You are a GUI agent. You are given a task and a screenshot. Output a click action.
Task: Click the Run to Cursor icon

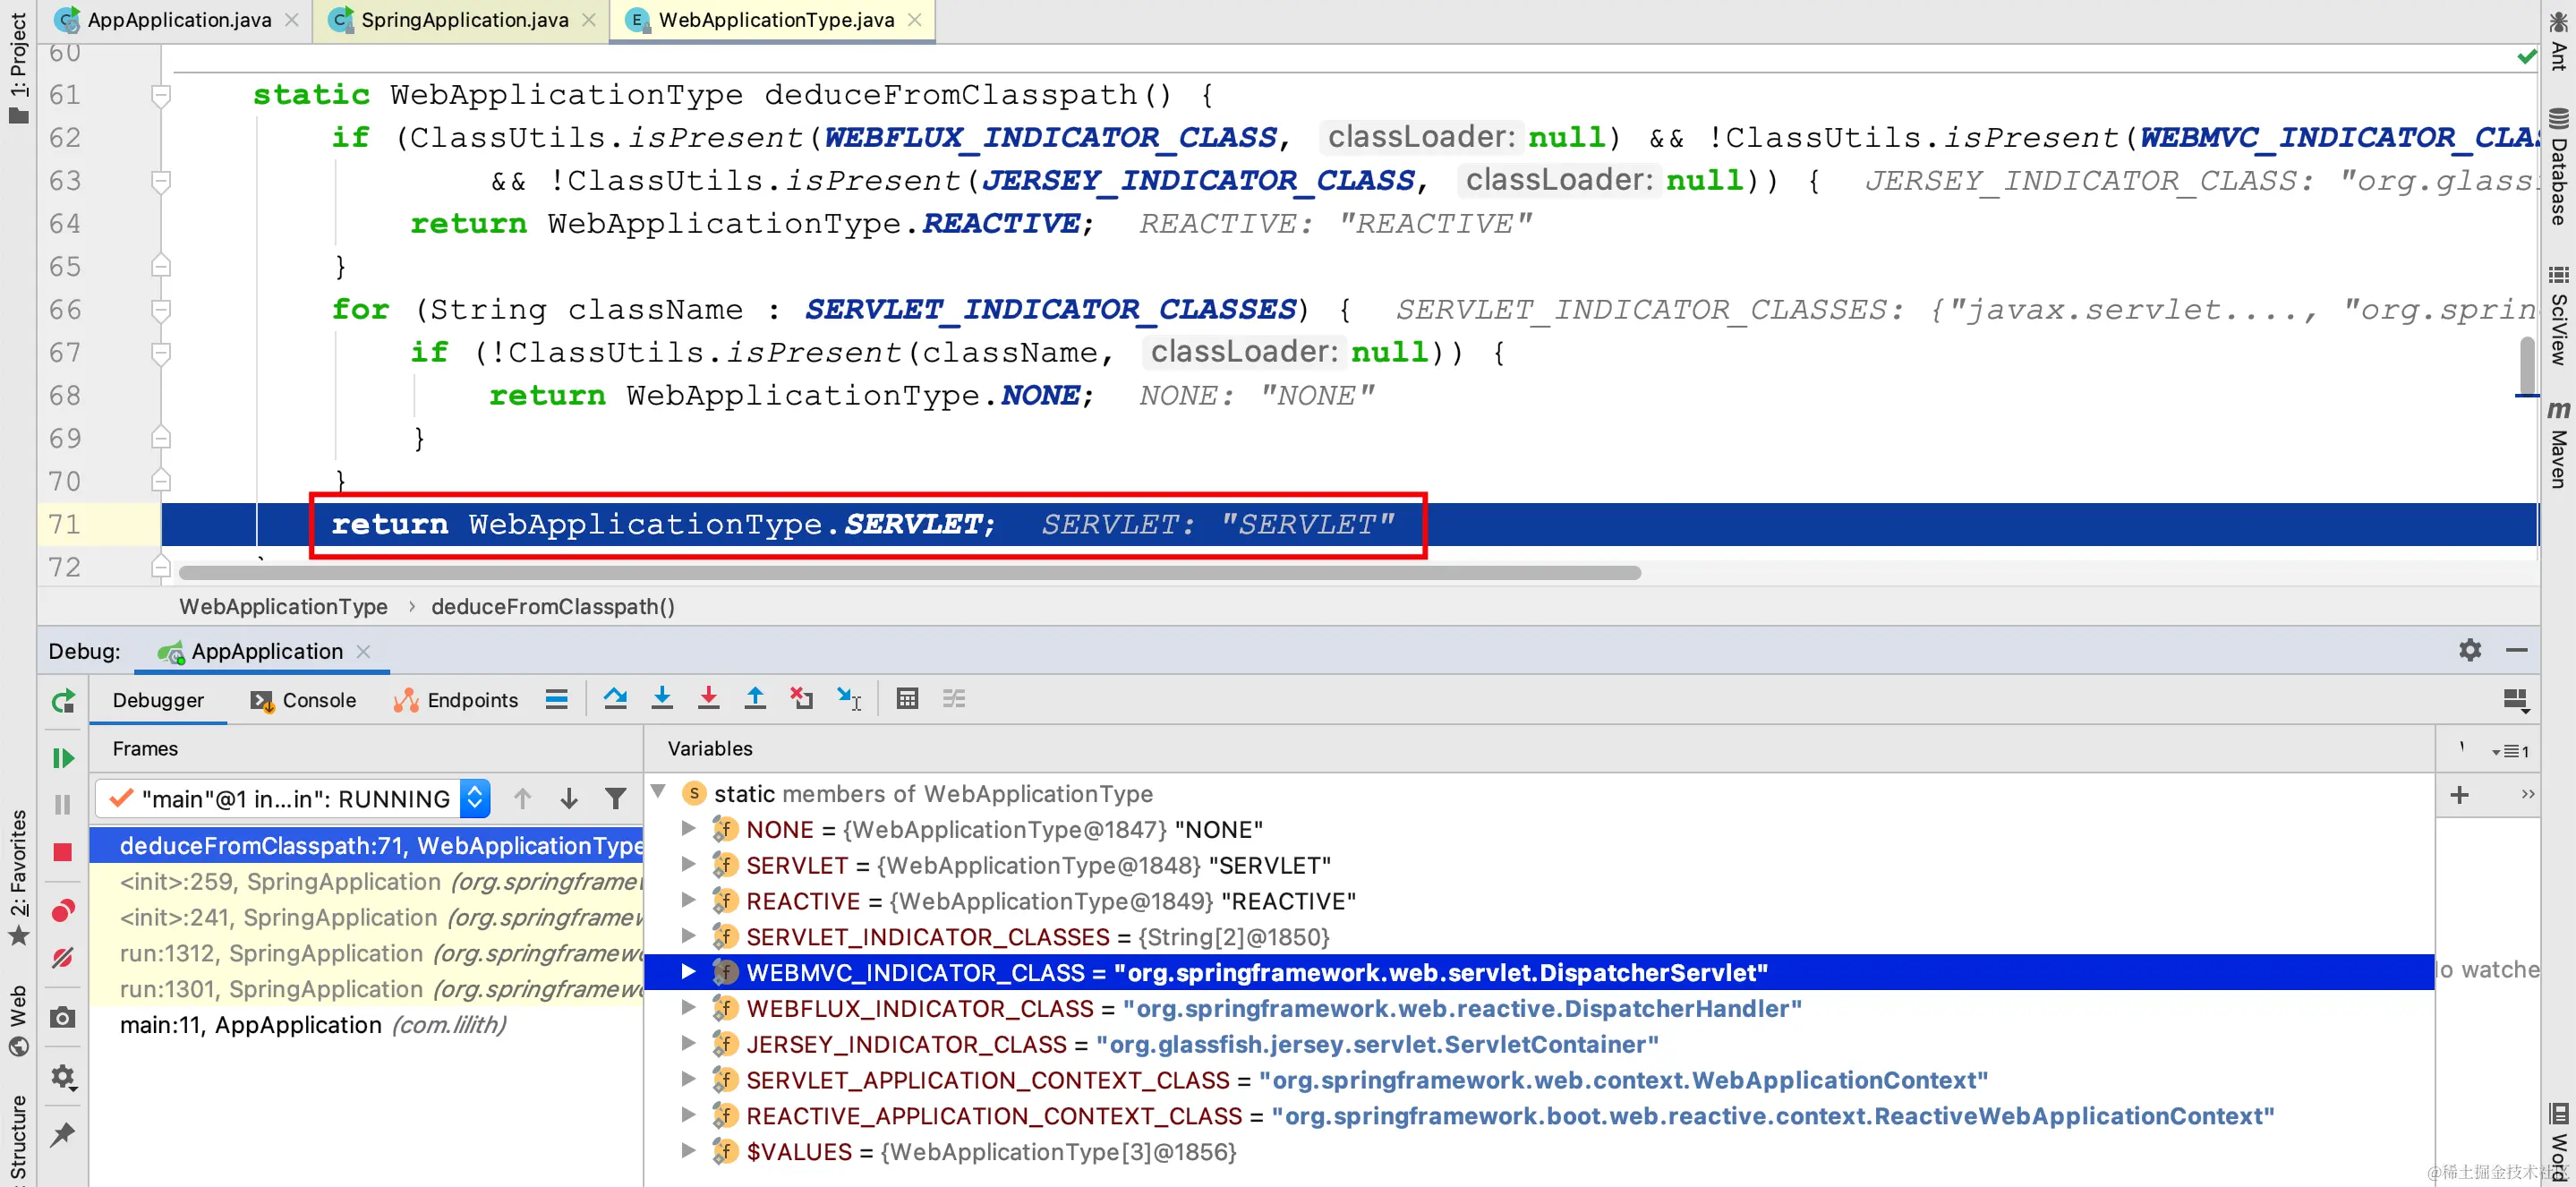pos(849,699)
